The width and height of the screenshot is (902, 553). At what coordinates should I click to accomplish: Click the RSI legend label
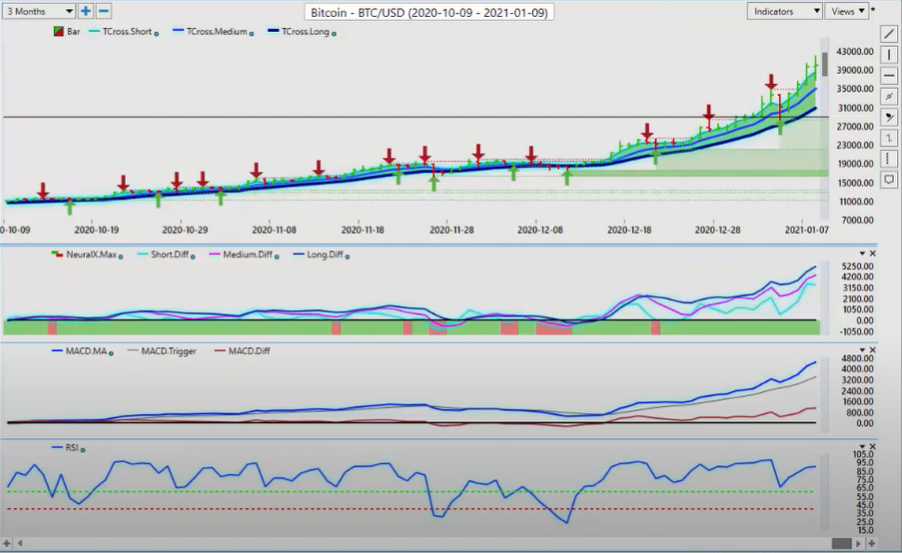pyautogui.click(x=72, y=447)
